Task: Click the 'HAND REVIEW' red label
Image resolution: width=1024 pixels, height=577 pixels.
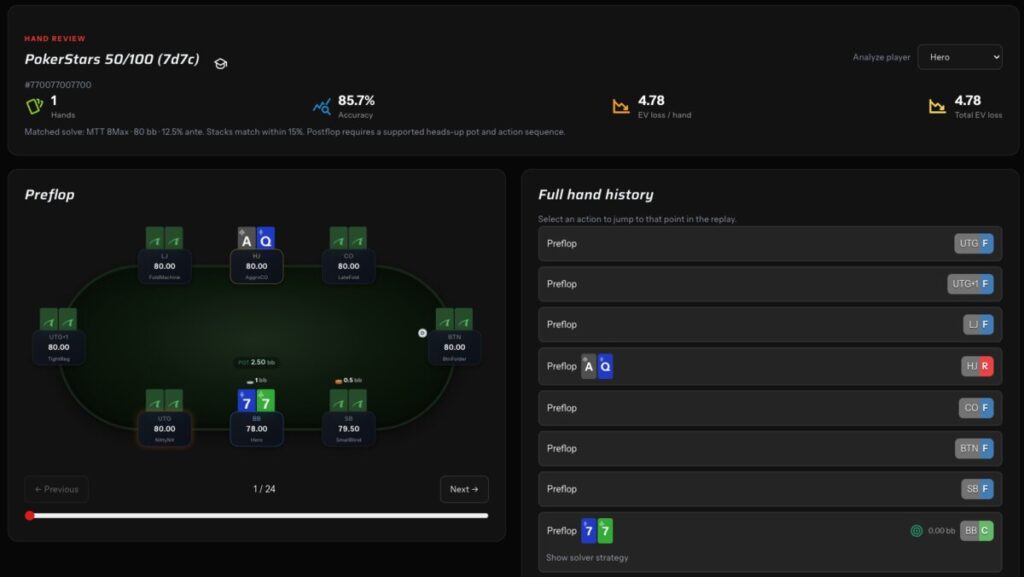Action: pyautogui.click(x=55, y=39)
